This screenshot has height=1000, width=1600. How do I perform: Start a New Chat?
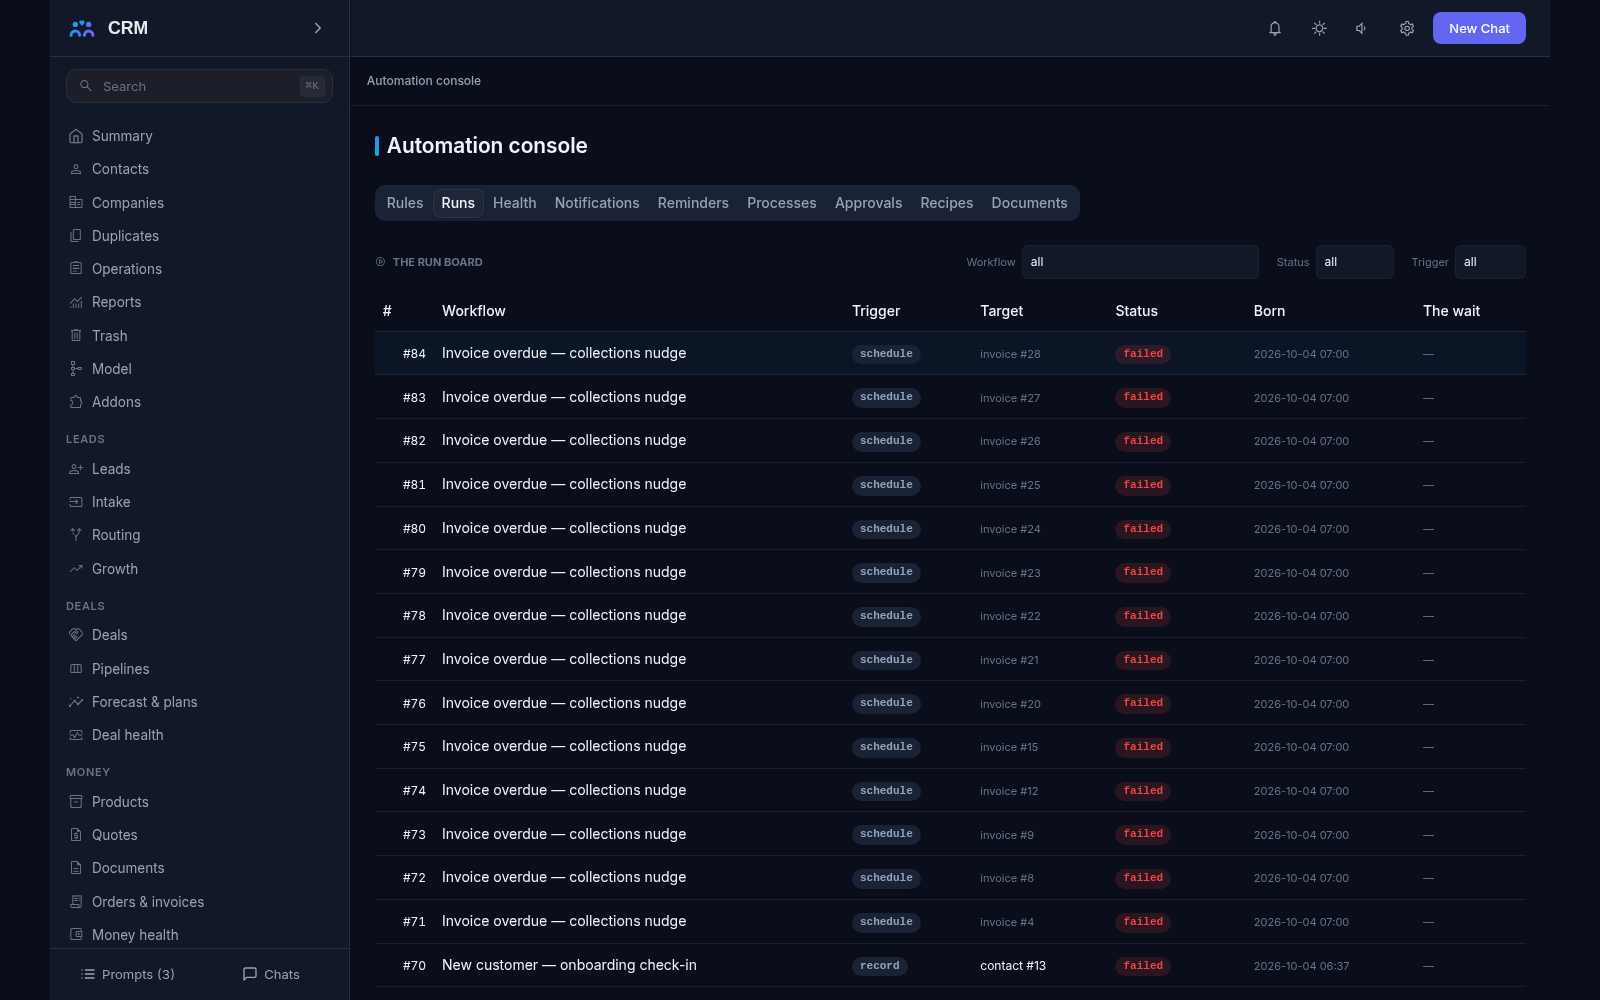click(x=1479, y=28)
